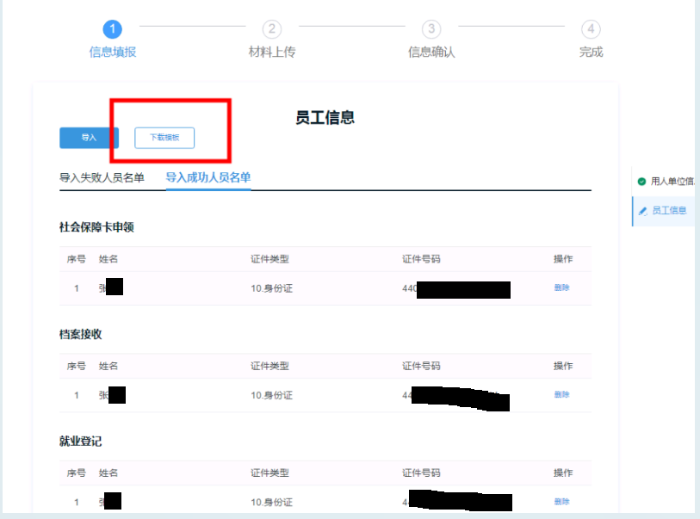Screen dimensions: 700x519
Task: Switch to 导入失败人员名单 tab
Action: (102, 178)
